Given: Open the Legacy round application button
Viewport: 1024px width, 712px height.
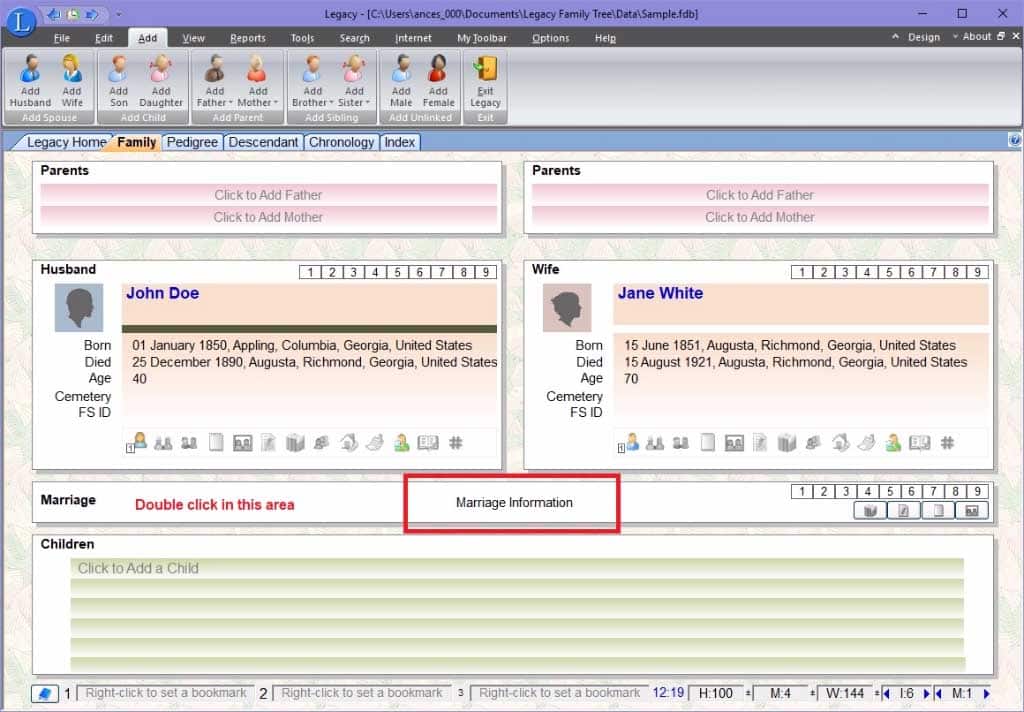Looking at the screenshot, I should [x=20, y=22].
